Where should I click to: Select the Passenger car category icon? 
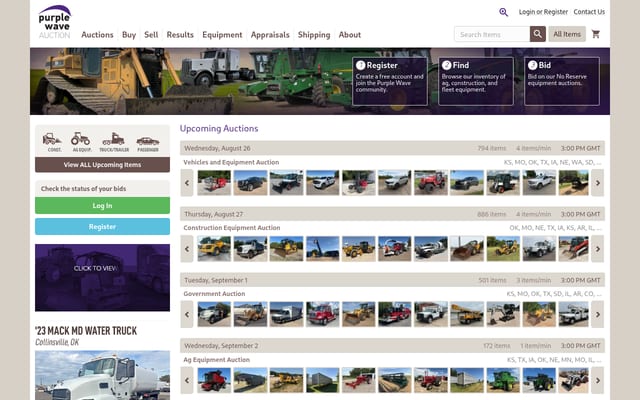tap(148, 143)
